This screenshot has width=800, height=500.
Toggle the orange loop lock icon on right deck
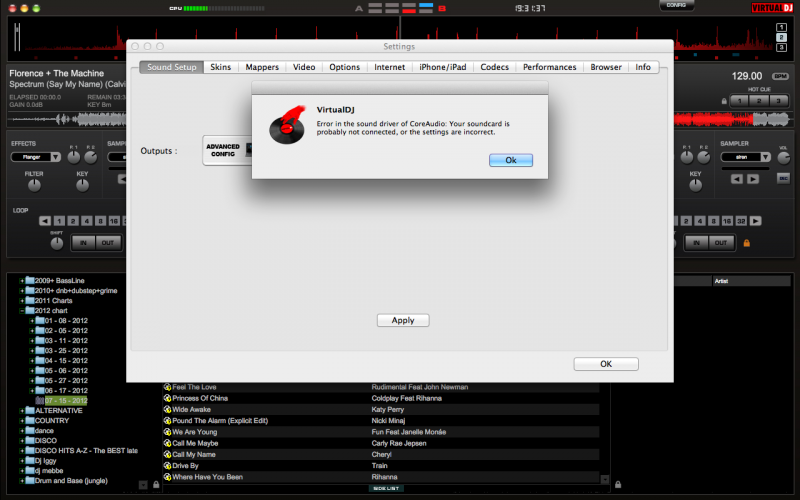point(746,243)
